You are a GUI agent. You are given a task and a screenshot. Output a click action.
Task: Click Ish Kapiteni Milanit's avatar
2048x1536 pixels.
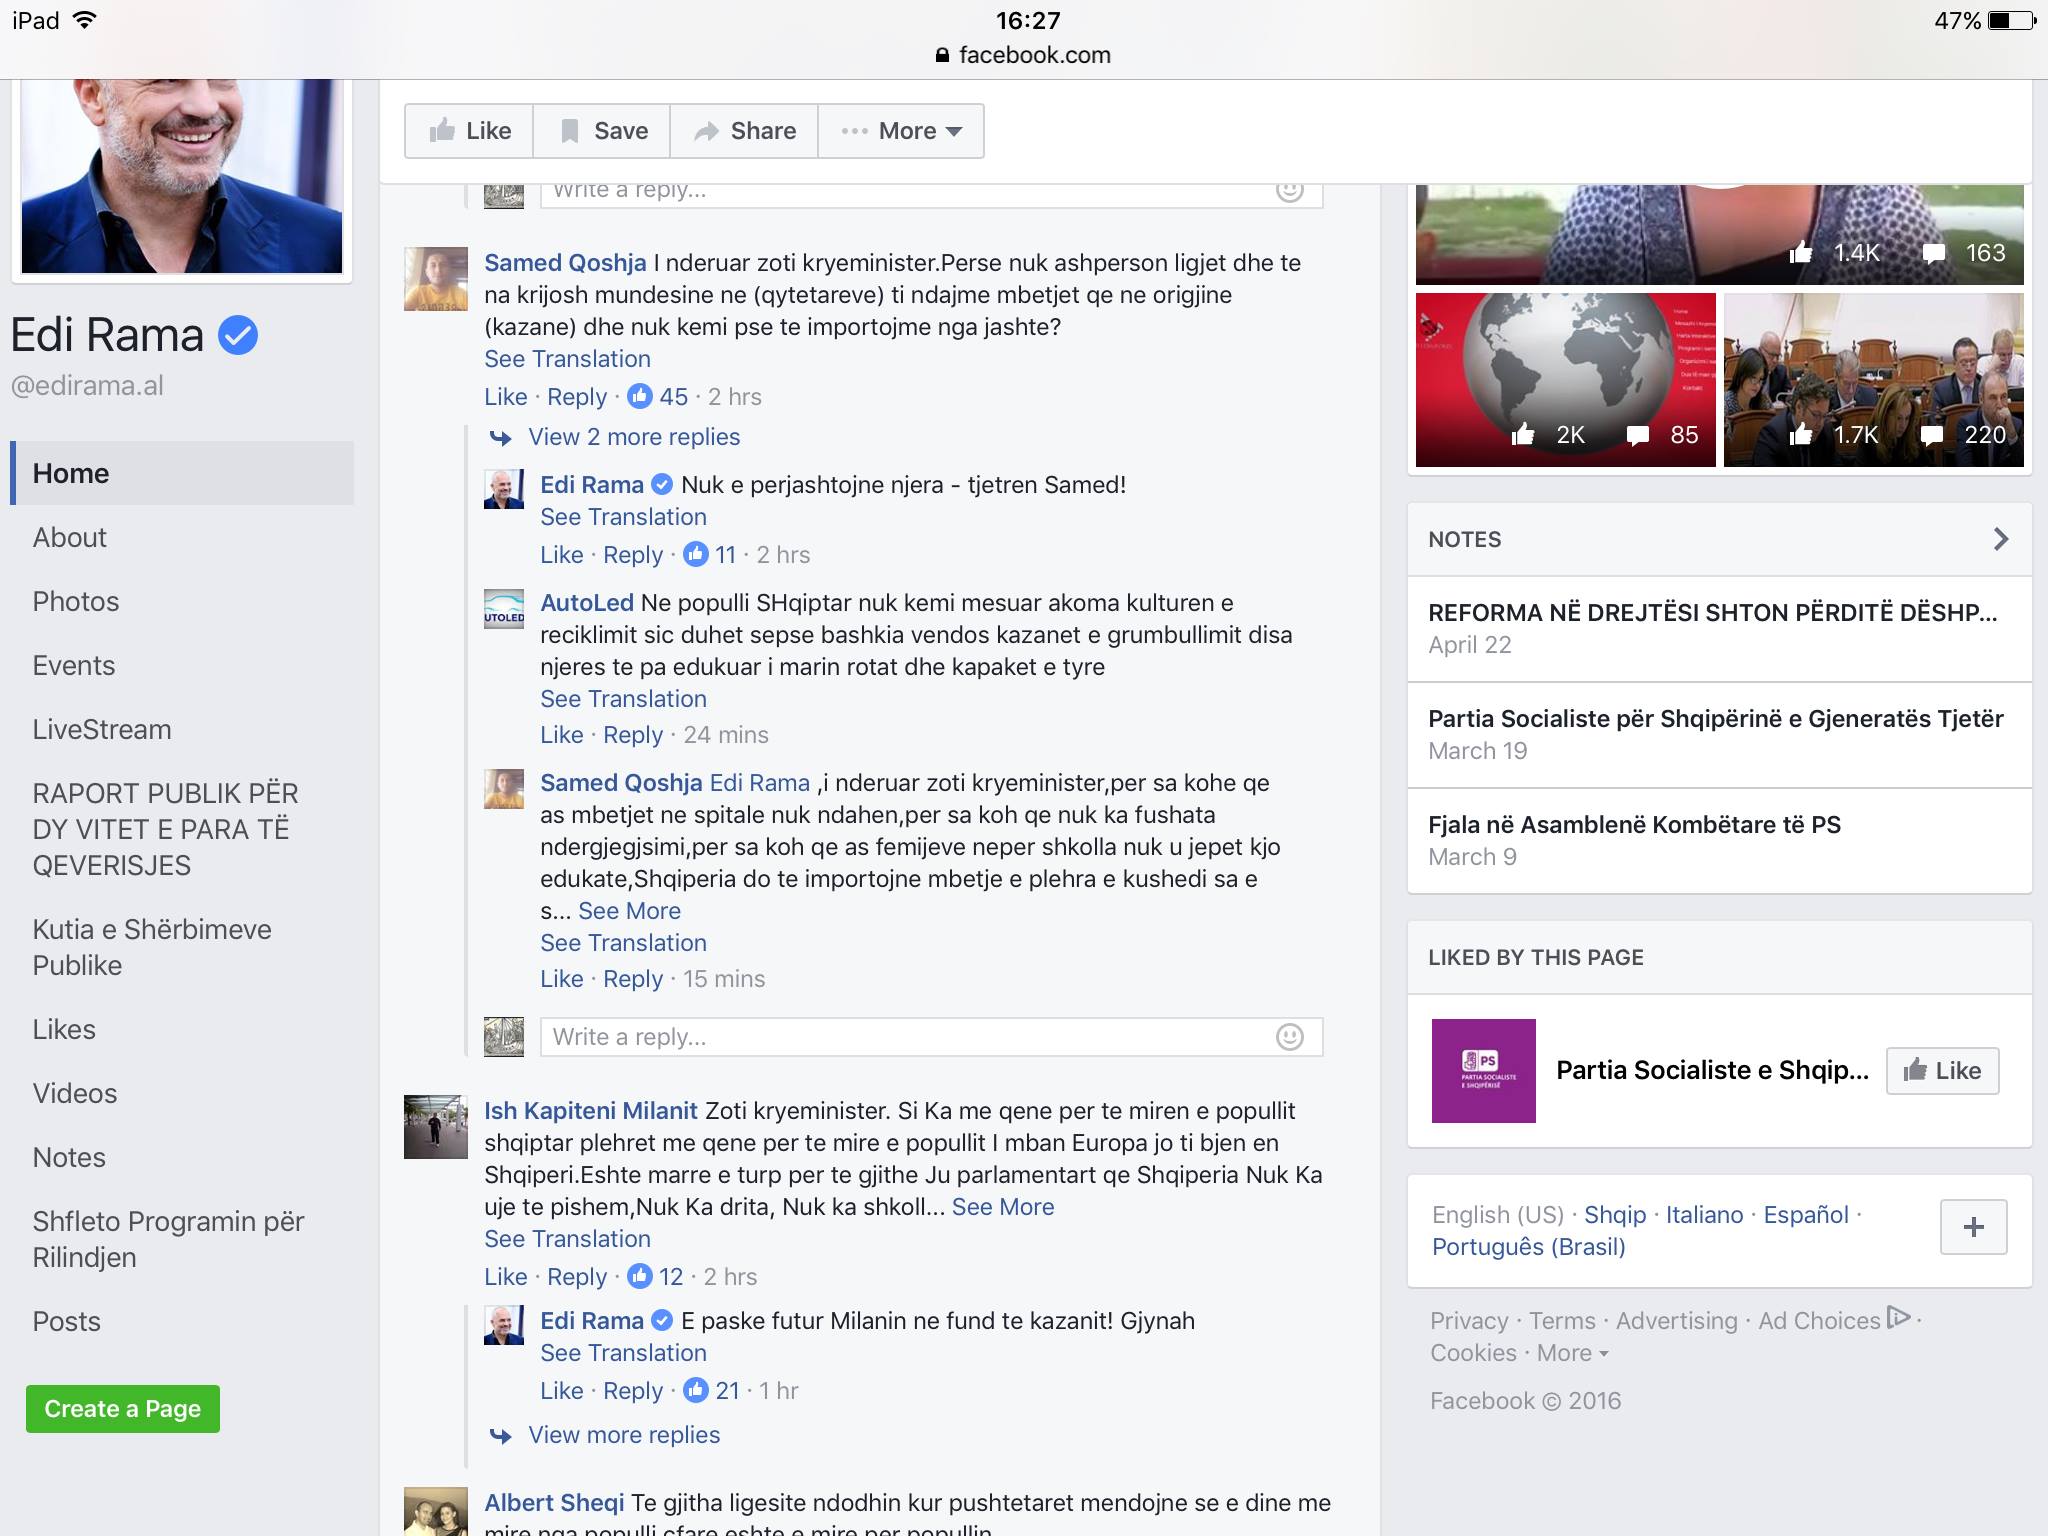pos(436,1127)
